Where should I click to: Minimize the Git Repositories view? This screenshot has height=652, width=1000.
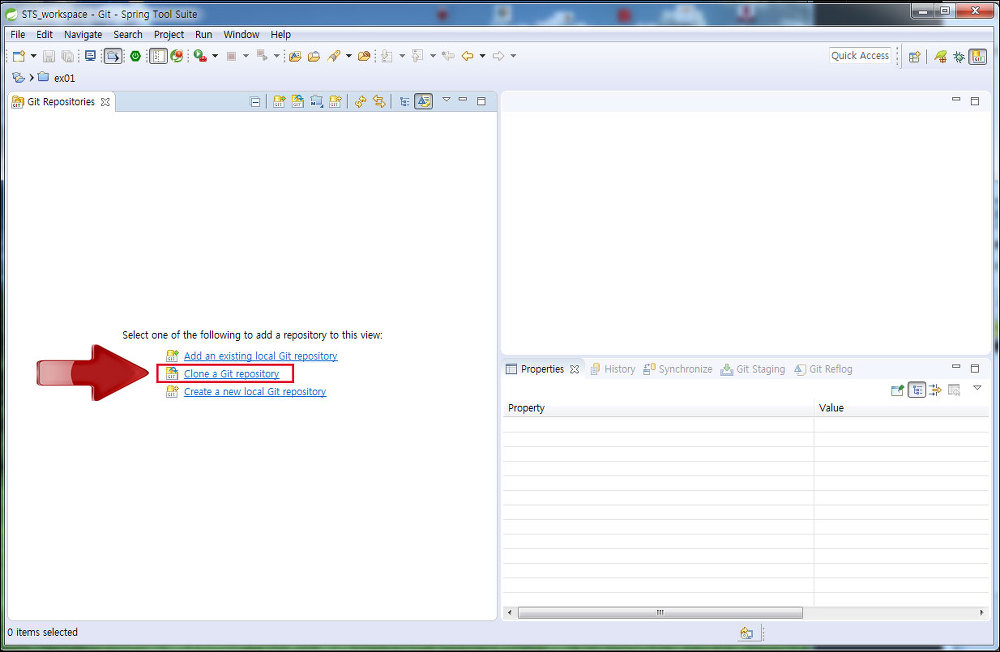point(463,100)
